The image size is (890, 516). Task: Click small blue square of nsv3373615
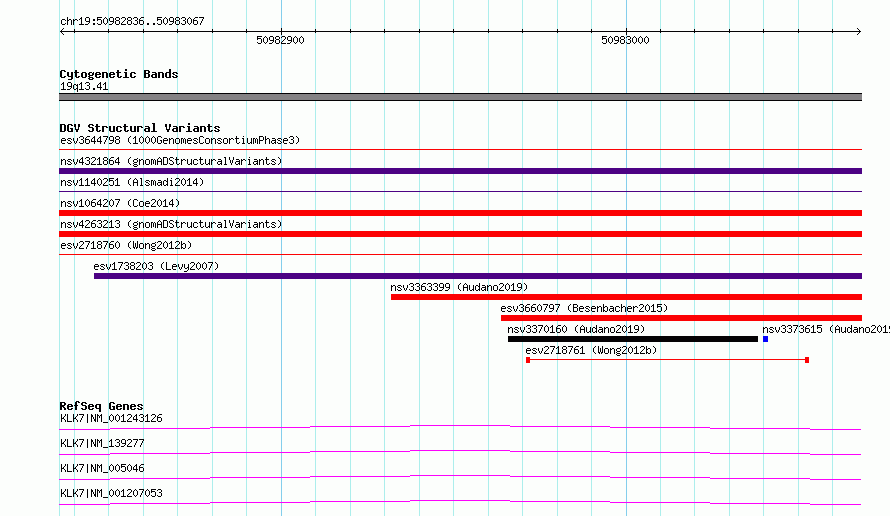tap(766, 339)
